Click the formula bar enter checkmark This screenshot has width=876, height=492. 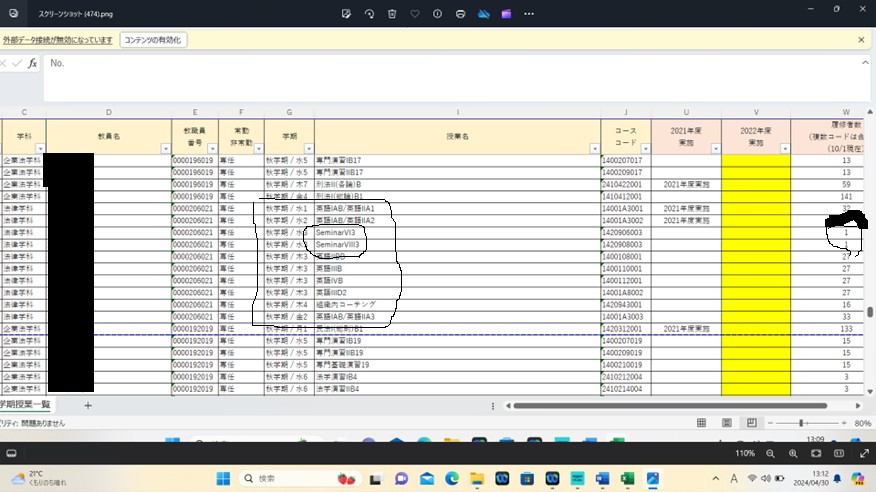click(17, 63)
